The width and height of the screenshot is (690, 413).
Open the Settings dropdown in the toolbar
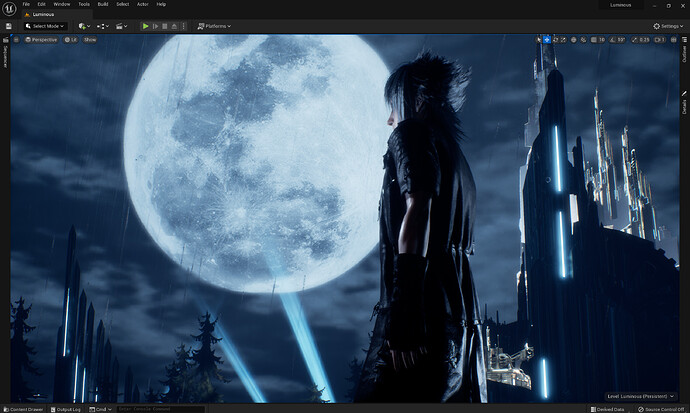coord(668,26)
